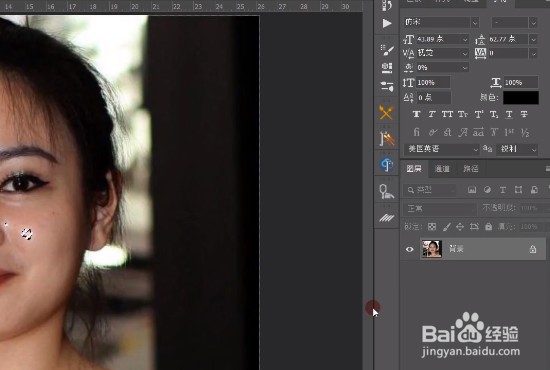Toggle Subscript text style
The height and width of the screenshot is (370, 550).
pyautogui.click(x=494, y=114)
